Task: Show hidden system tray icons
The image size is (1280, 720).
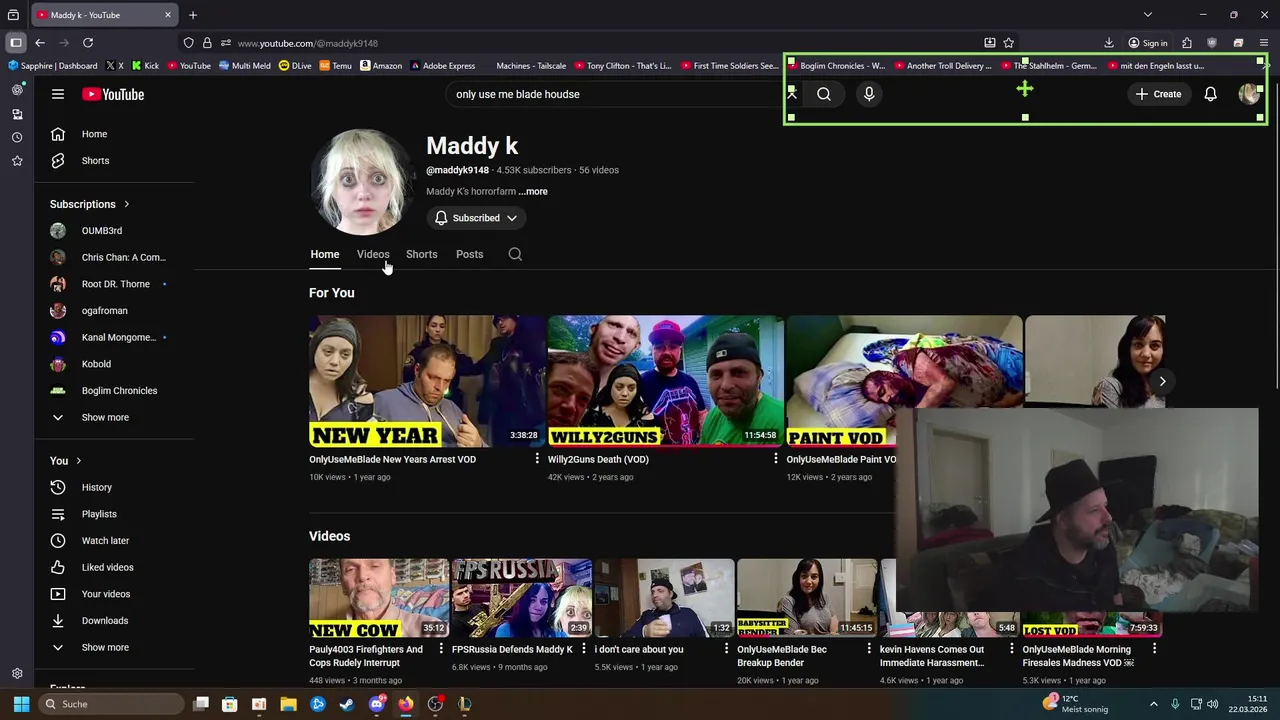Action: [x=1153, y=704]
